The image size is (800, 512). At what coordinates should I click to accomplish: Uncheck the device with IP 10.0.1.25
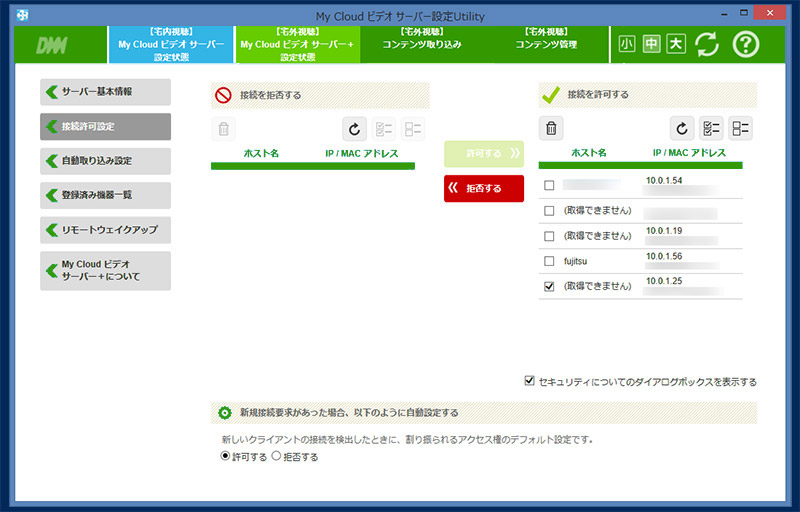[549, 286]
